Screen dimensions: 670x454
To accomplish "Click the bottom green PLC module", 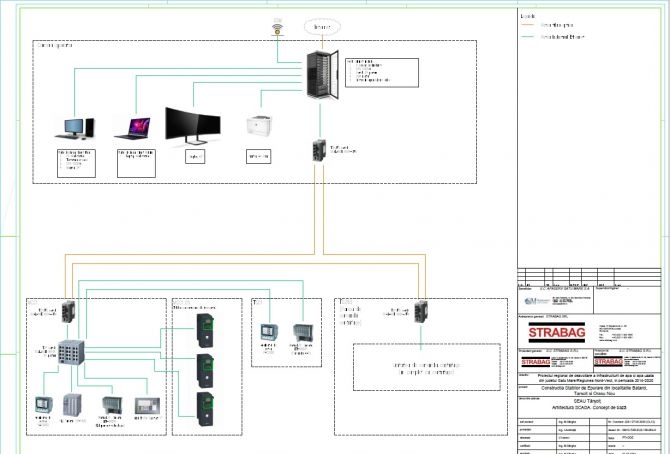I will (204, 408).
